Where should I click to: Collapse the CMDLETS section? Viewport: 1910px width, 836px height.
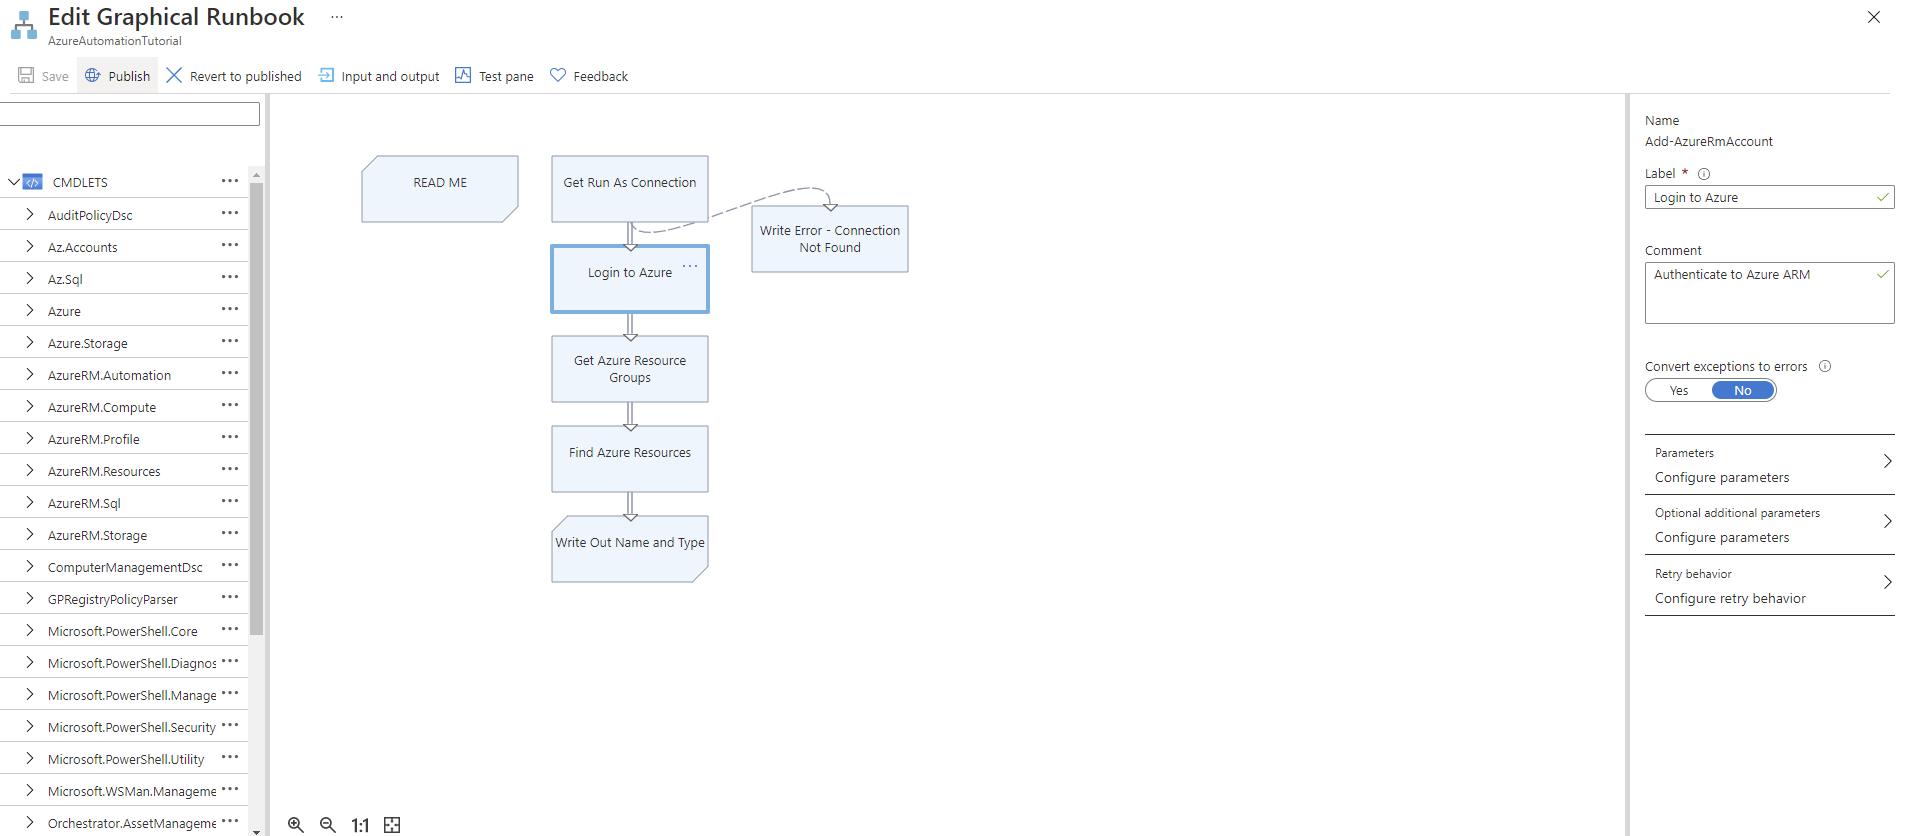click(13, 182)
